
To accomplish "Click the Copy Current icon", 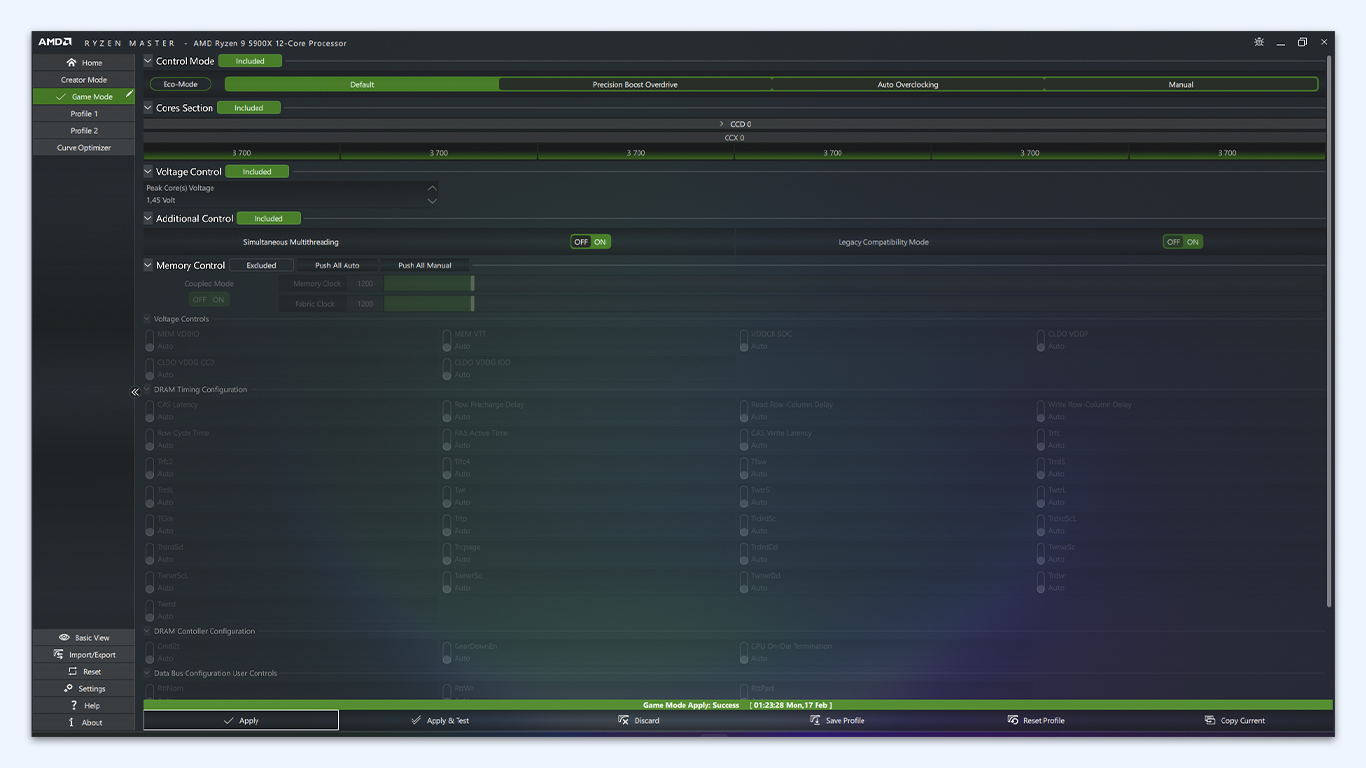I will tap(1210, 720).
